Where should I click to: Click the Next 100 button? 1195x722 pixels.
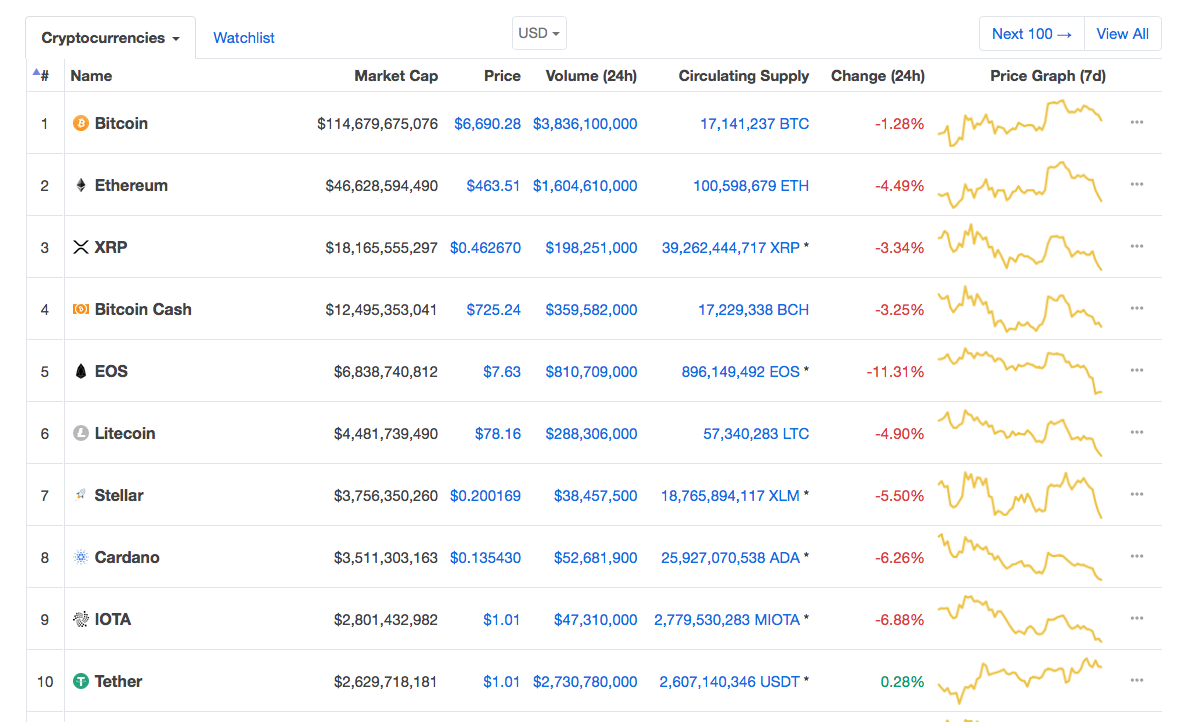(1031, 34)
